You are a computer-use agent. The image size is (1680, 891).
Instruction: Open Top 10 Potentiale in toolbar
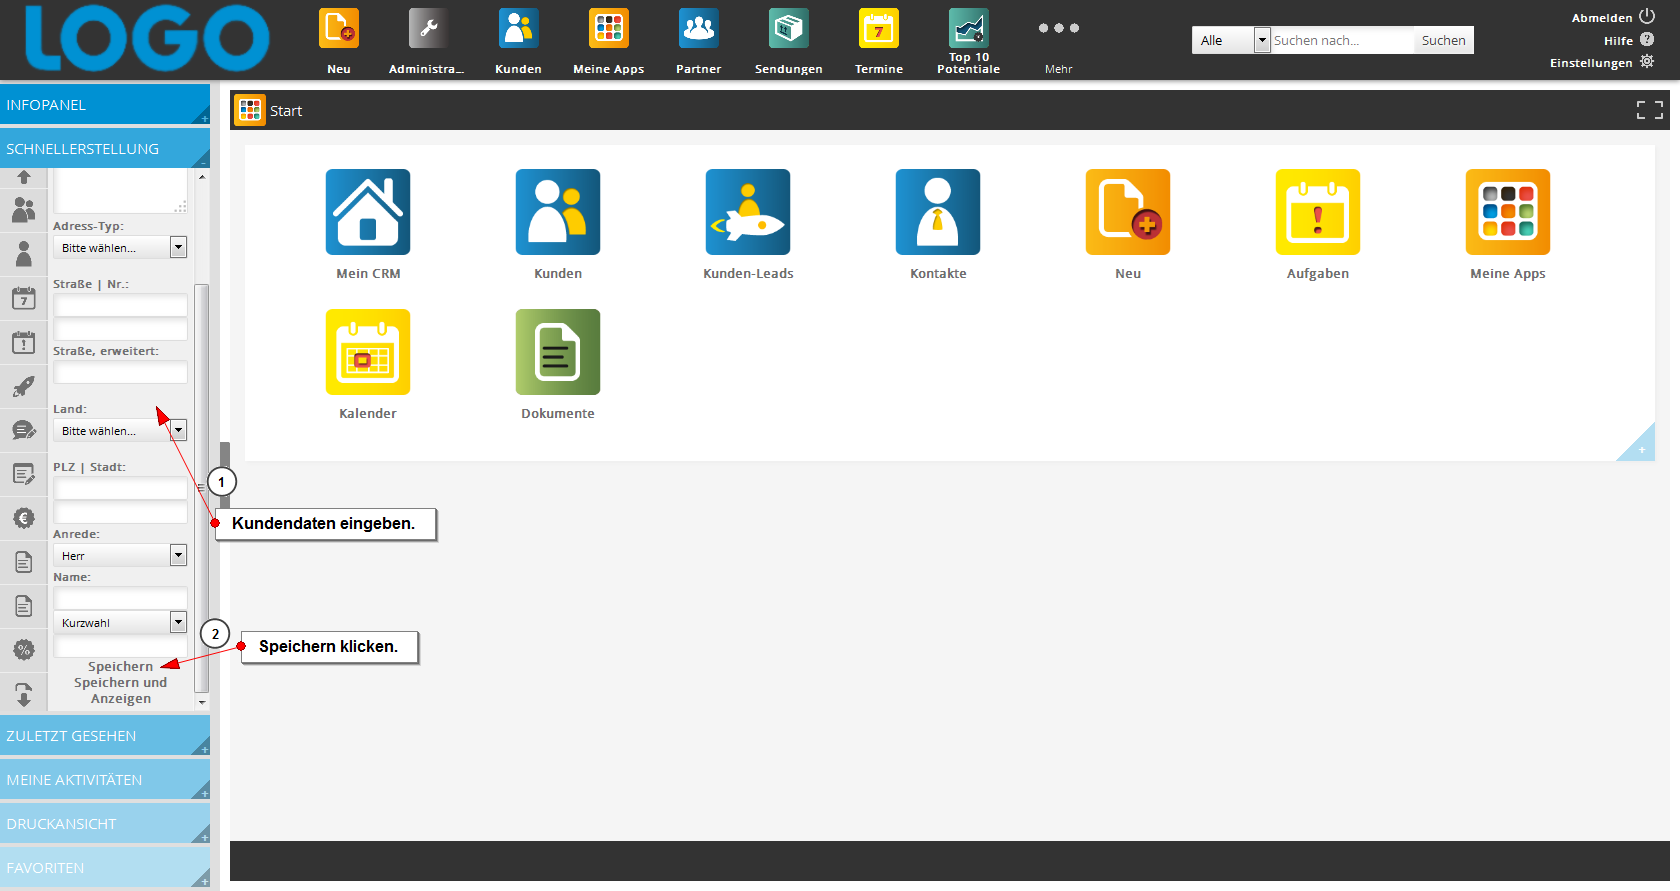click(x=968, y=30)
